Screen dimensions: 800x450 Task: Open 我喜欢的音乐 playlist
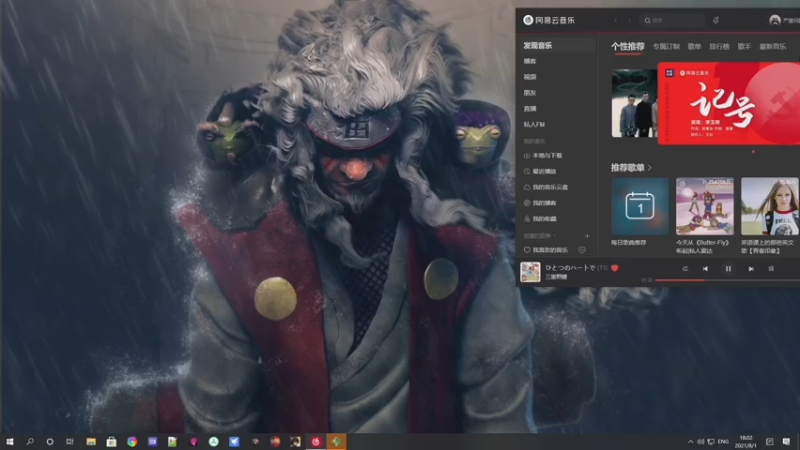[x=546, y=250]
